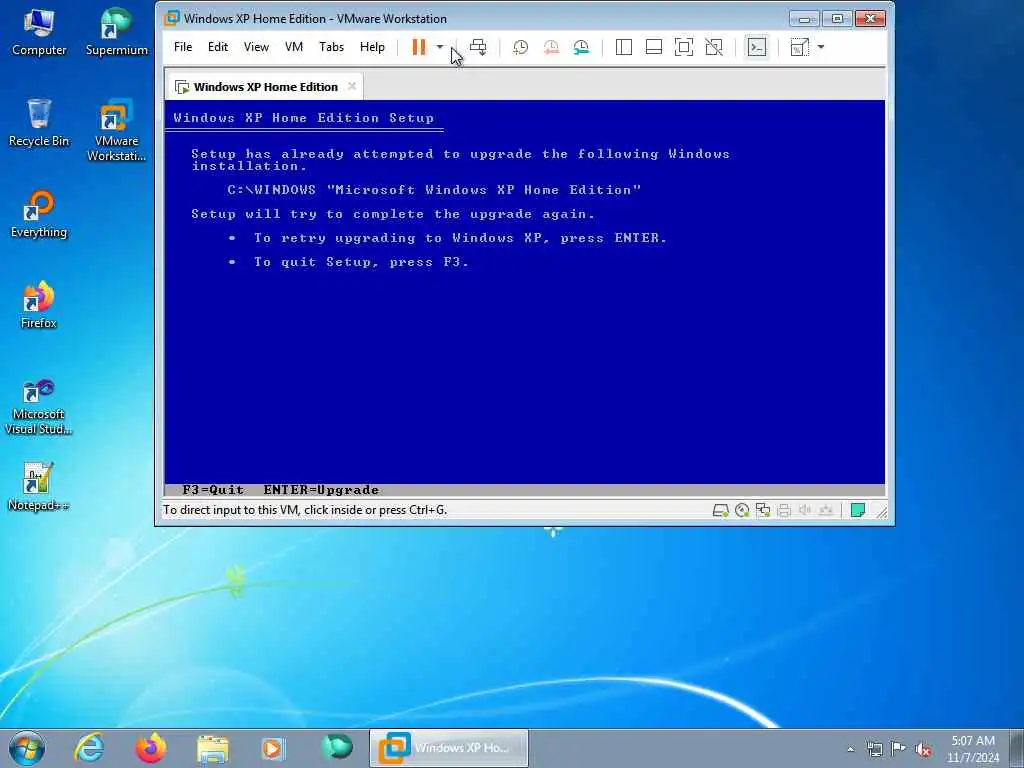This screenshot has width=1024, height=768.
Task: Launch Supermium from the taskbar
Action: coord(337,748)
